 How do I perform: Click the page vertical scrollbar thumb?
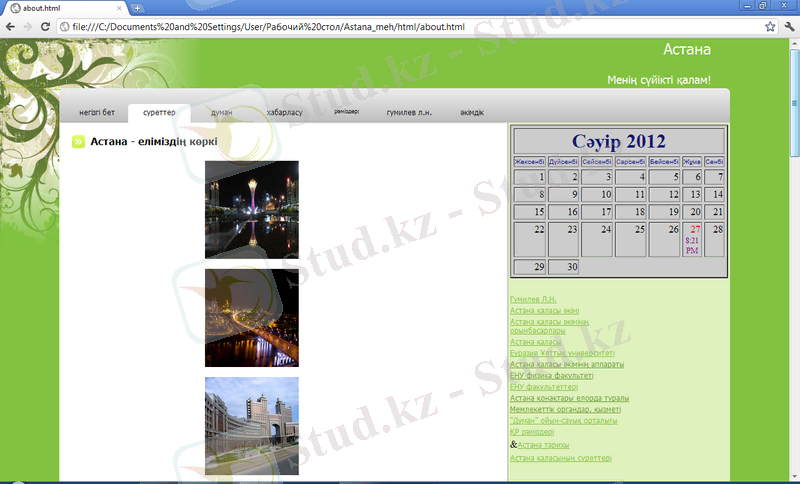coord(794,104)
